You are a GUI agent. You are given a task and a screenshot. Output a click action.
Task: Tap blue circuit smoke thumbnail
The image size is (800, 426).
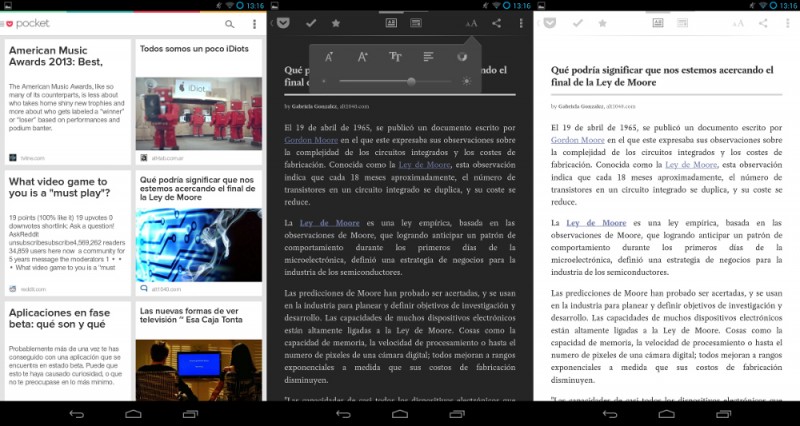199,245
